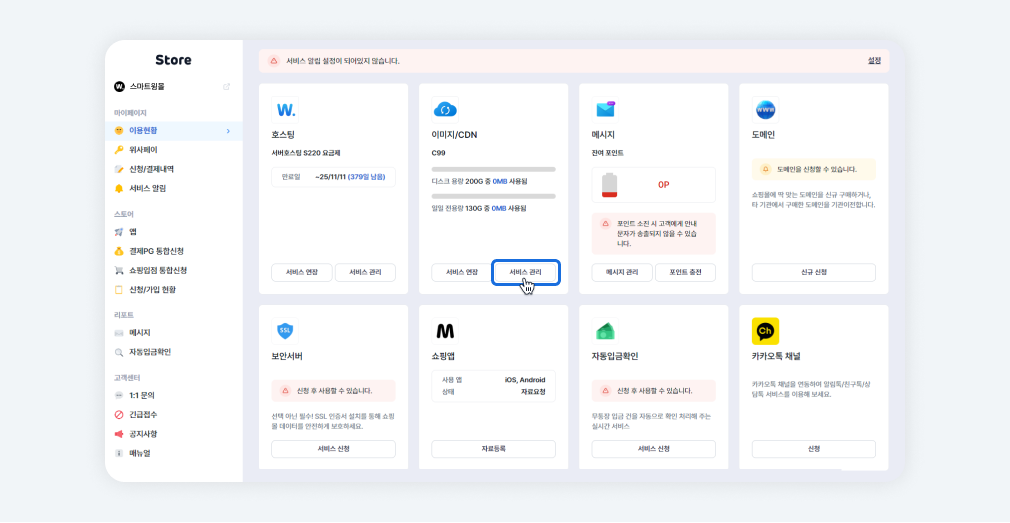Screen dimensions: 1010x523
Task: Click the W shop icon next to 스마트윙몰
Action: click(x=119, y=86)
